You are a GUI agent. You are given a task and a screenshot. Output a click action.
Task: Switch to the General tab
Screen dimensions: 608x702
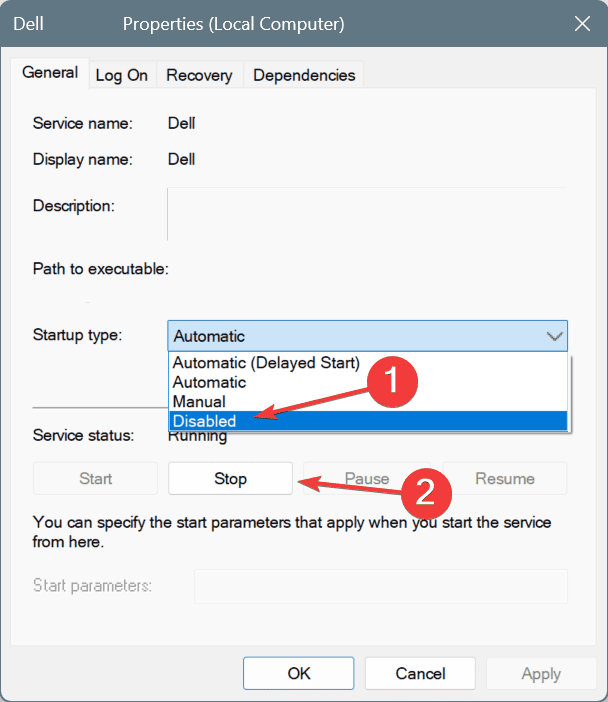(50, 73)
